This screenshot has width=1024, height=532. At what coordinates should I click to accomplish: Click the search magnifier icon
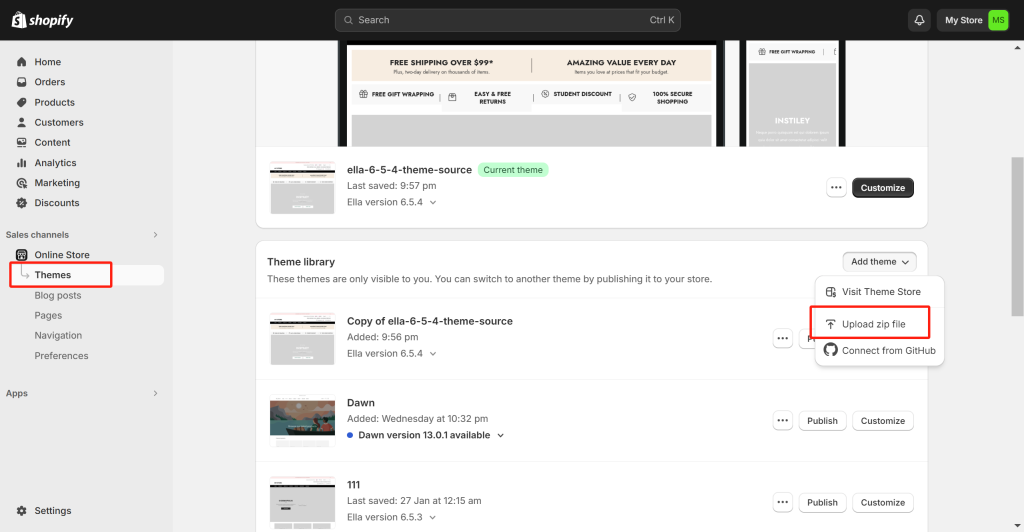(349, 20)
